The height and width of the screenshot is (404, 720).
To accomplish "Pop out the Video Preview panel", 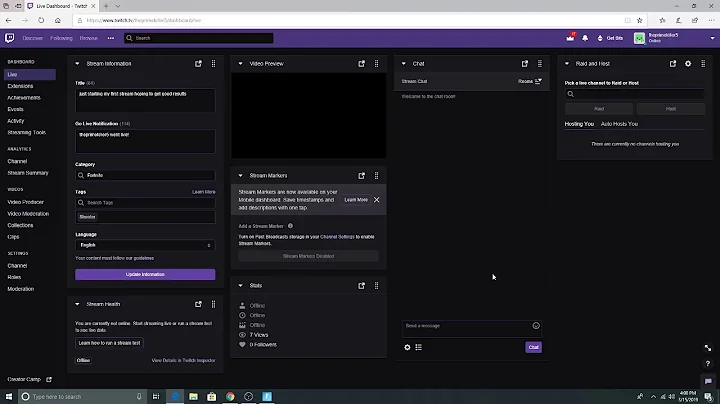I will 361,63.
